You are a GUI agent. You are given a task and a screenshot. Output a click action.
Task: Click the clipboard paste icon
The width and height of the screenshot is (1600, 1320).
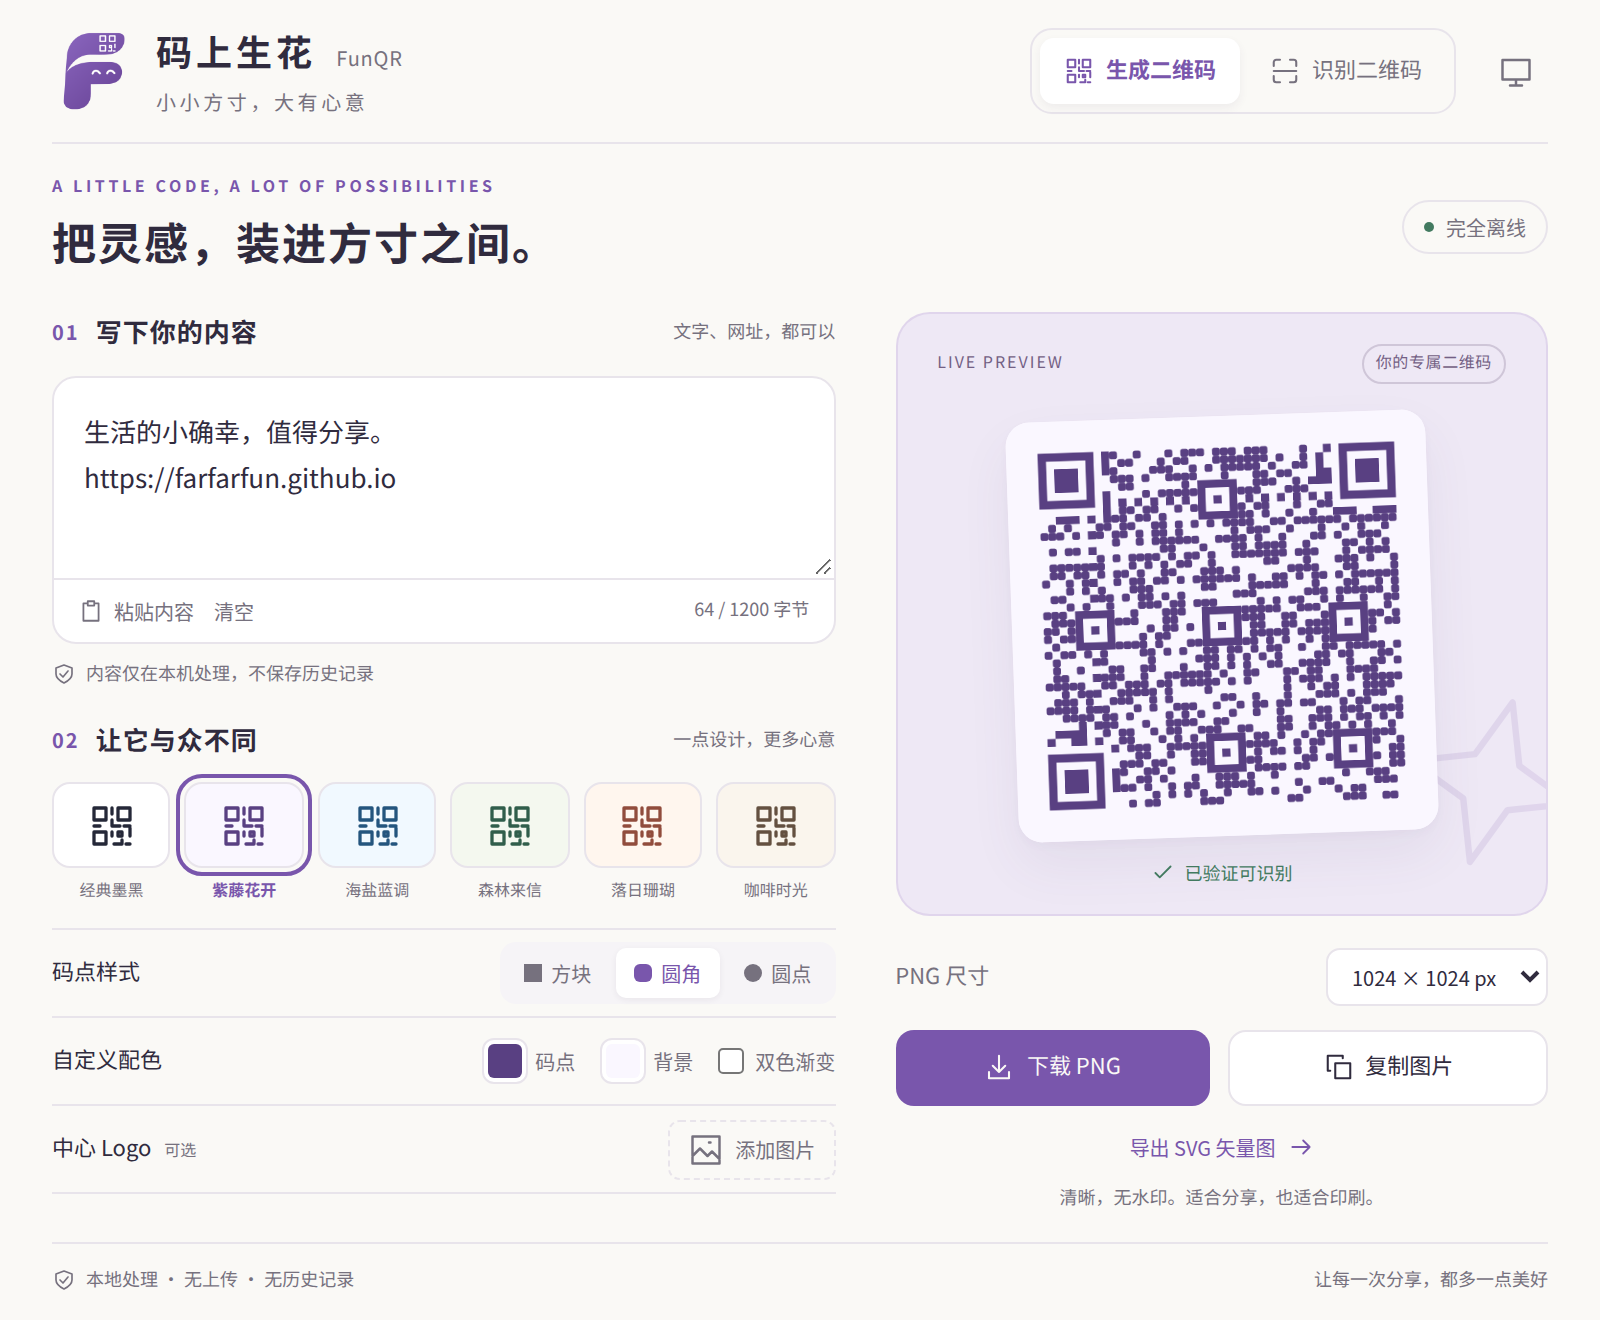(91, 611)
